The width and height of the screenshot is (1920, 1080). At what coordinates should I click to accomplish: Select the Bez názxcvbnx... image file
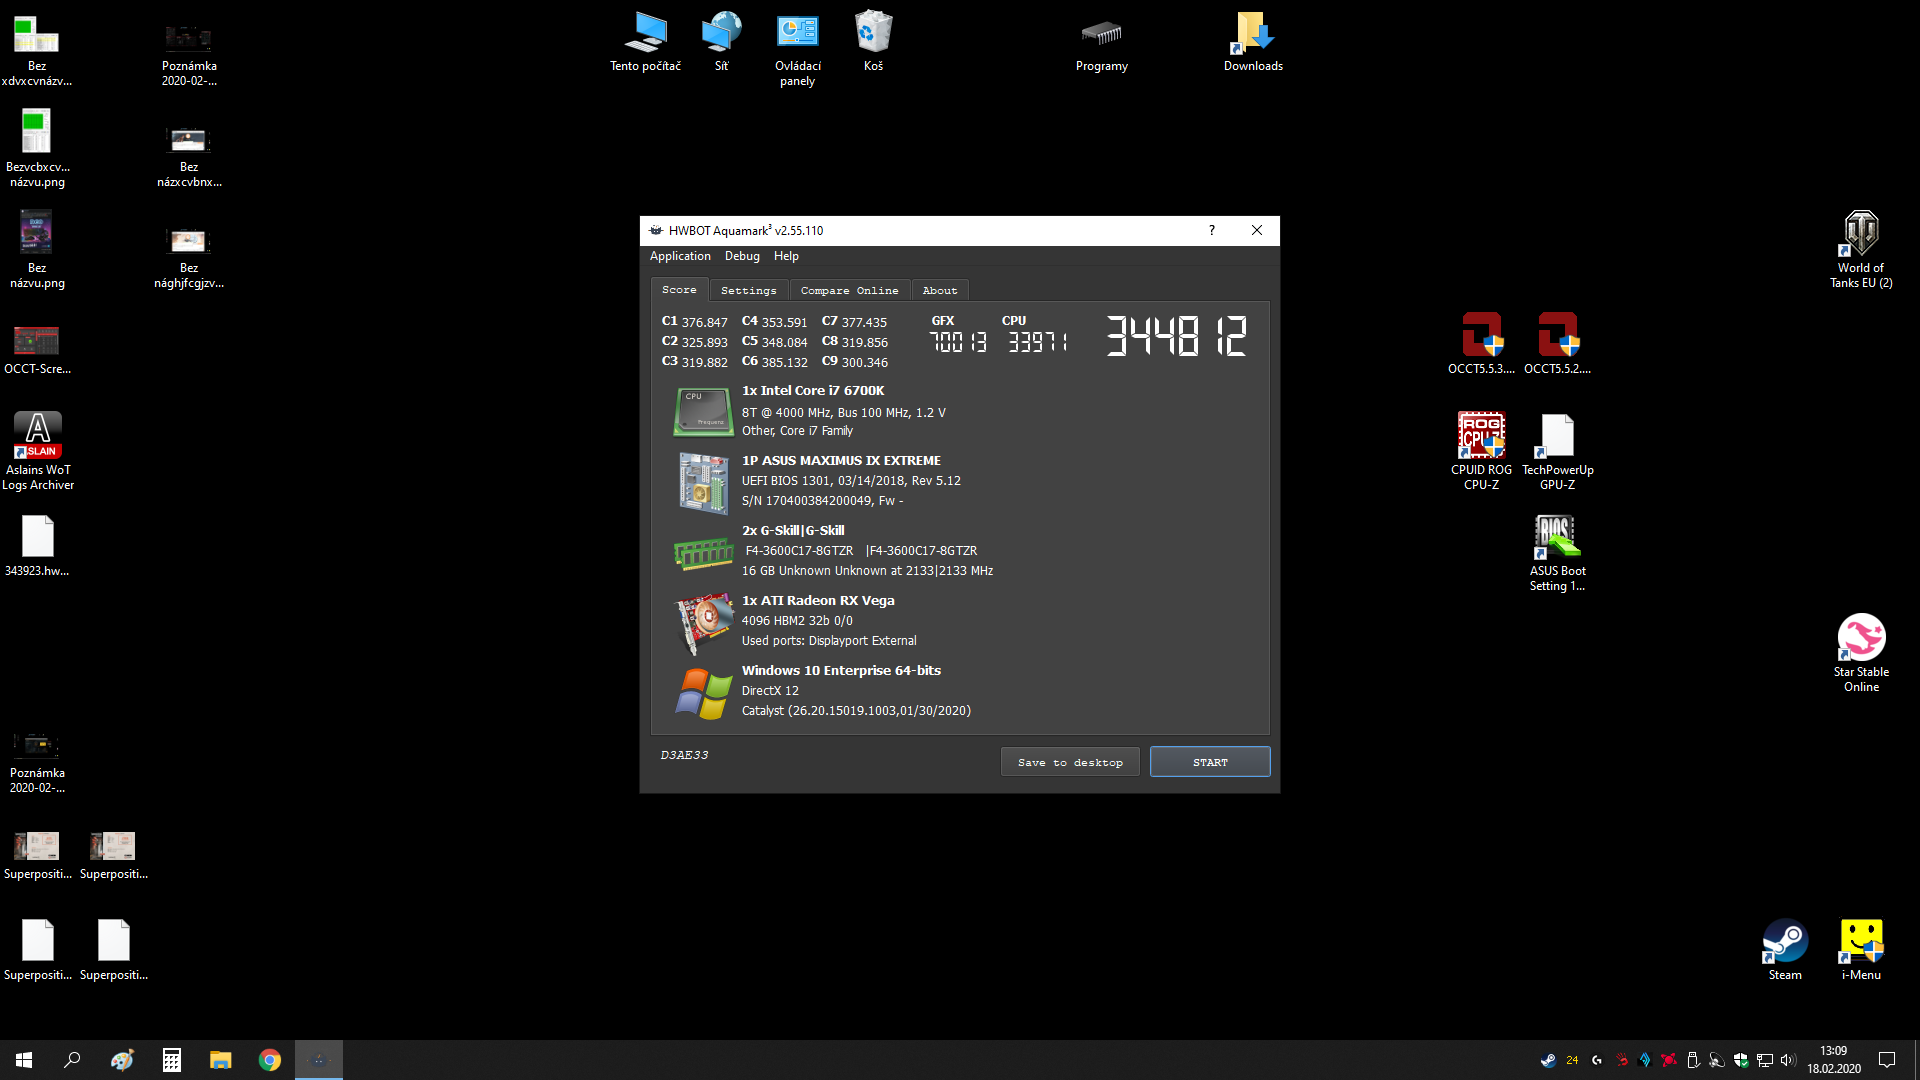click(x=189, y=156)
